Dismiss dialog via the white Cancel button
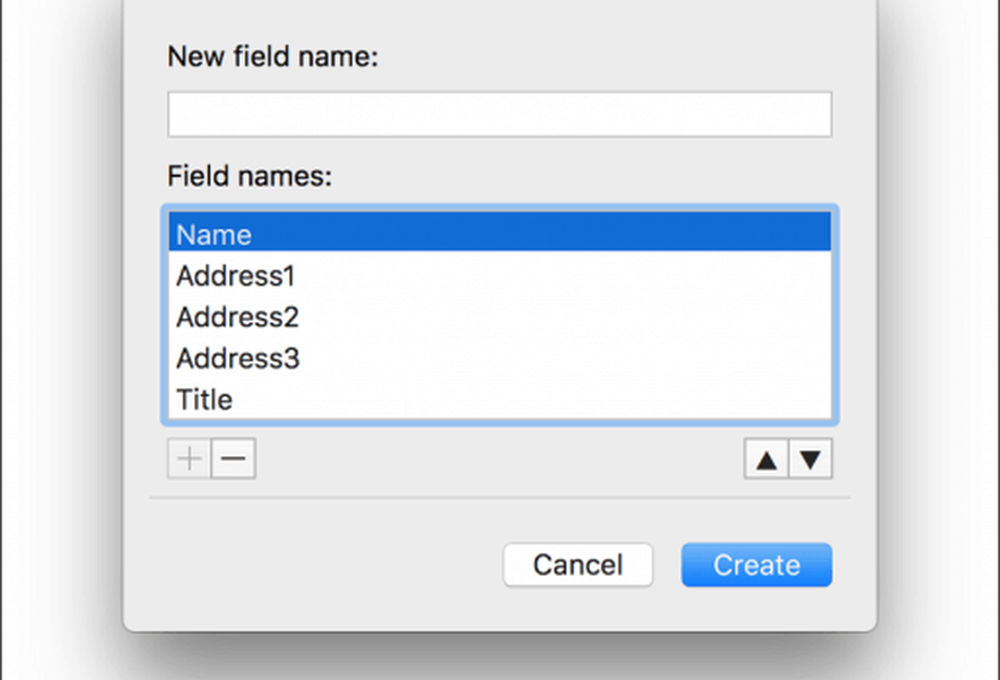 point(578,565)
